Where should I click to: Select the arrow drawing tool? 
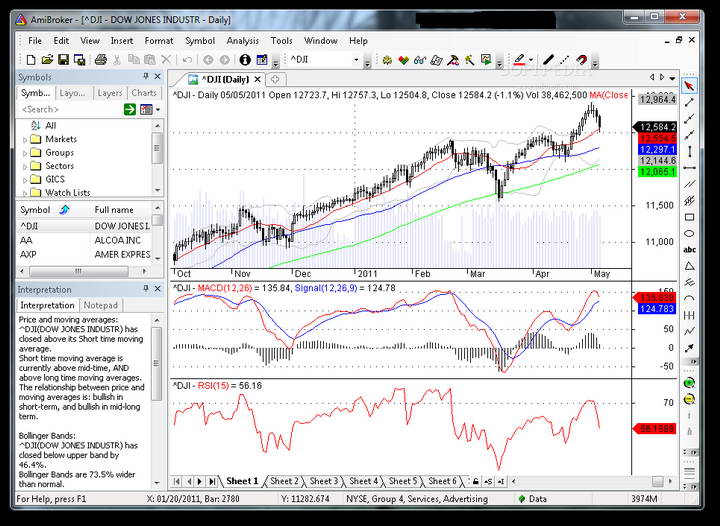tap(689, 348)
